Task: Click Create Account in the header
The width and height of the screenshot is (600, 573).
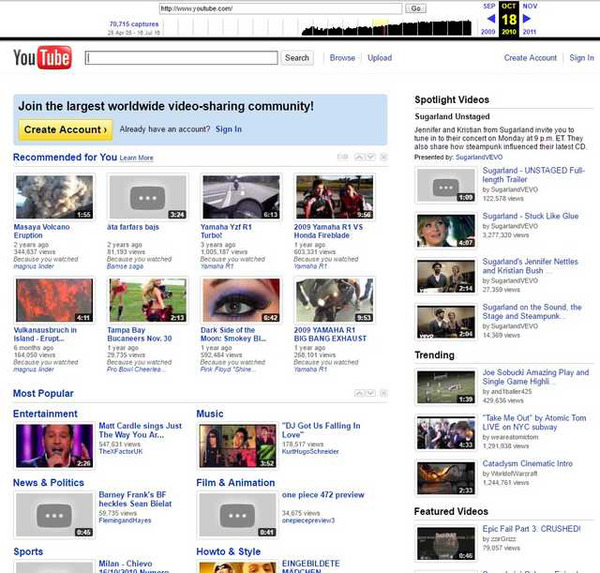Action: 530,58
